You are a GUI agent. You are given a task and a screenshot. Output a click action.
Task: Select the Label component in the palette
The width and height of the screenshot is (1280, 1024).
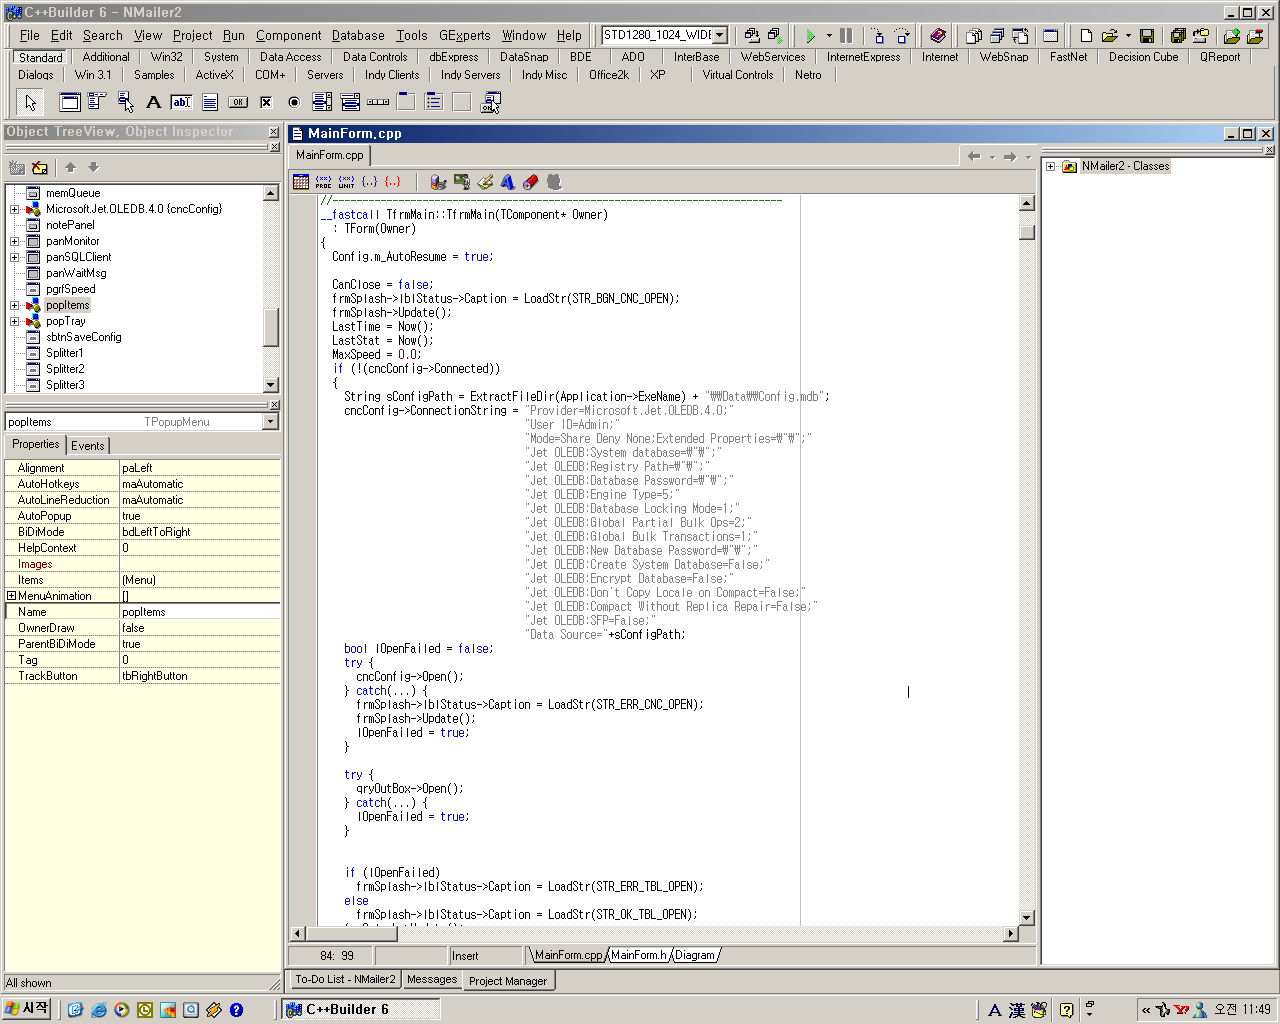pos(154,102)
